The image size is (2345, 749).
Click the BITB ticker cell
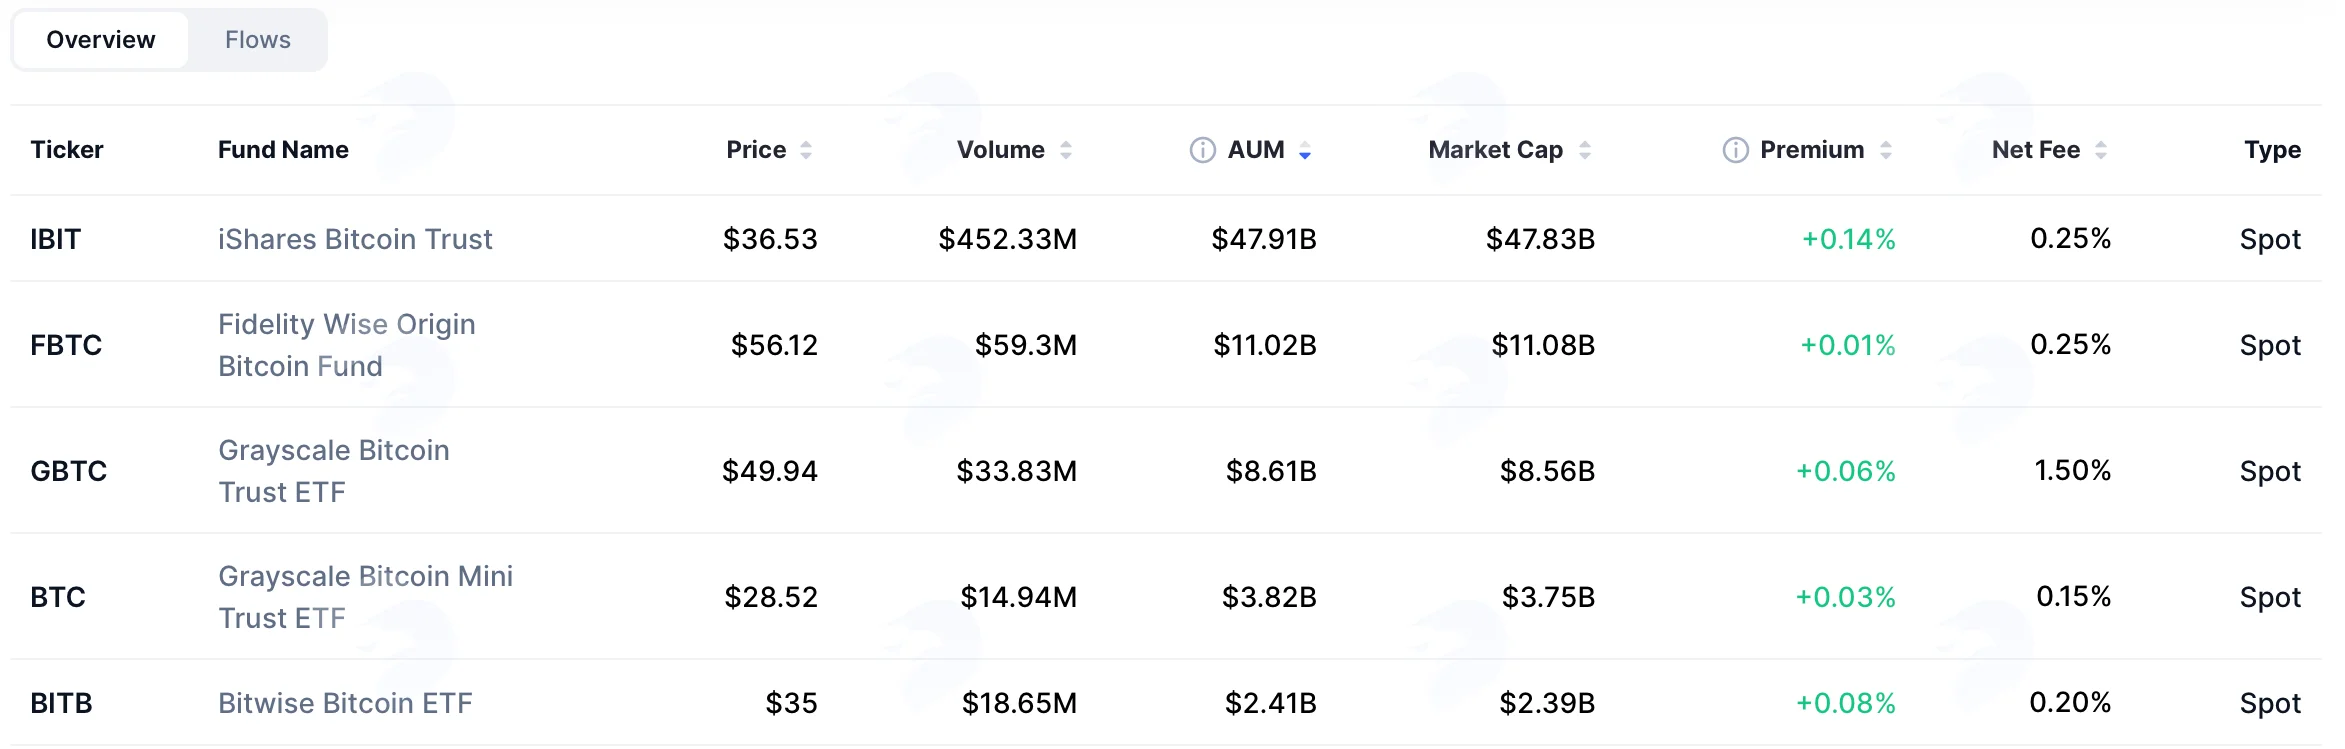click(x=61, y=703)
